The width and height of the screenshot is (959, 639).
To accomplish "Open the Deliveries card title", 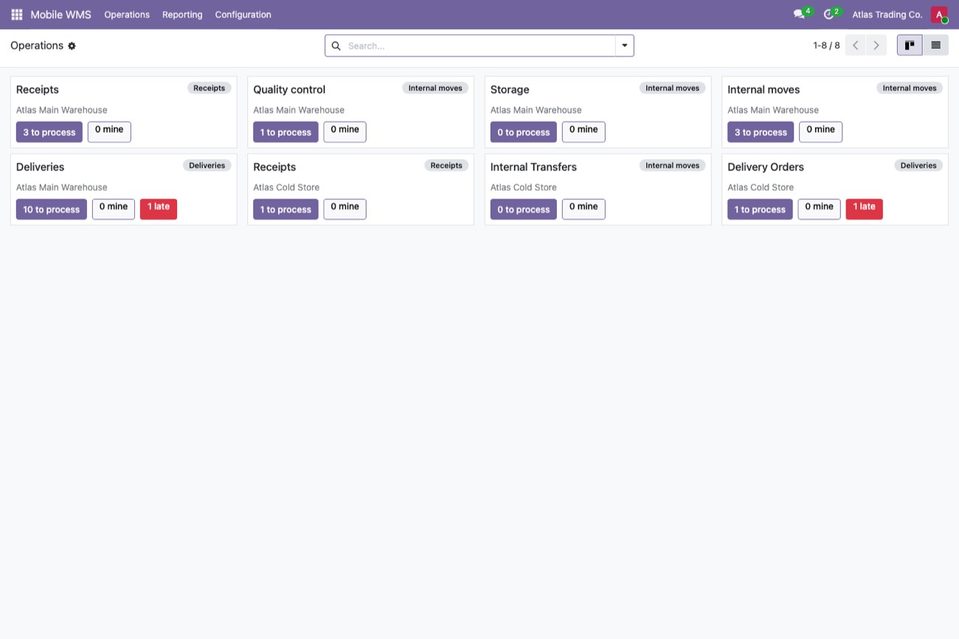I will [x=40, y=167].
